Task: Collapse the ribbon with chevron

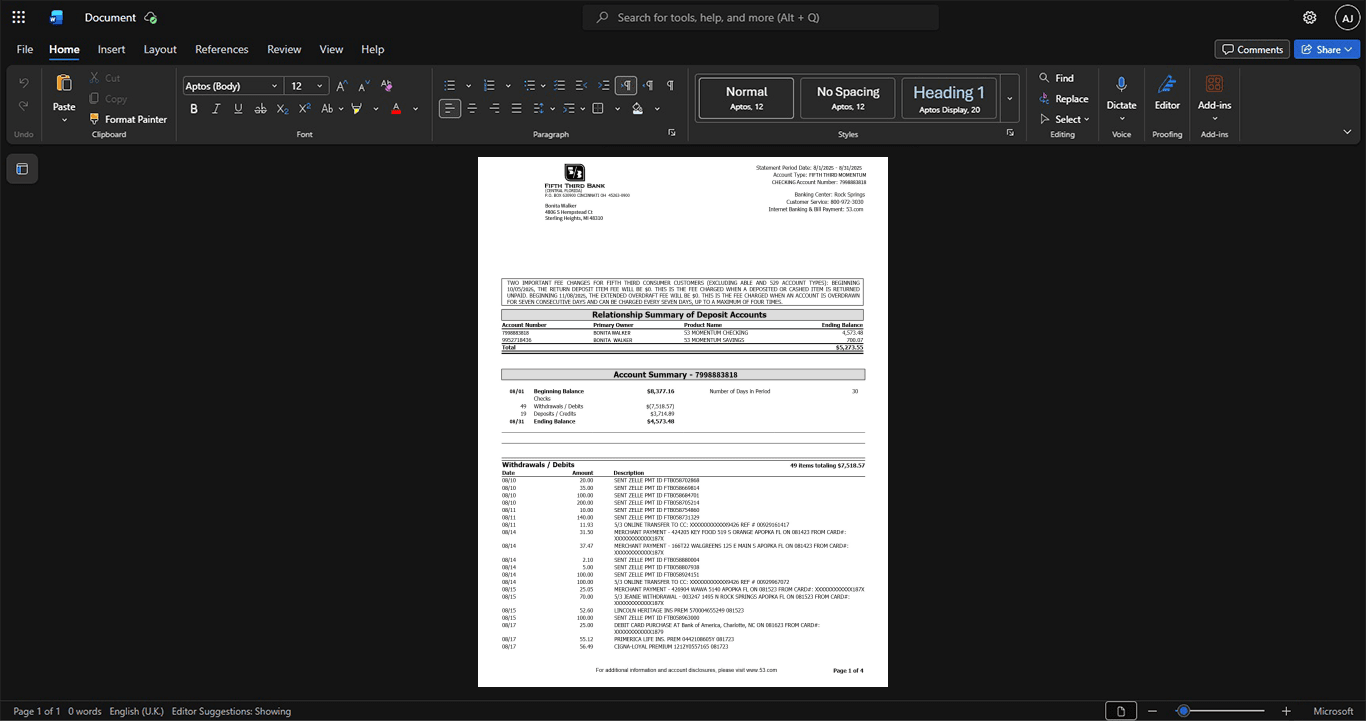Action: 1347,132
